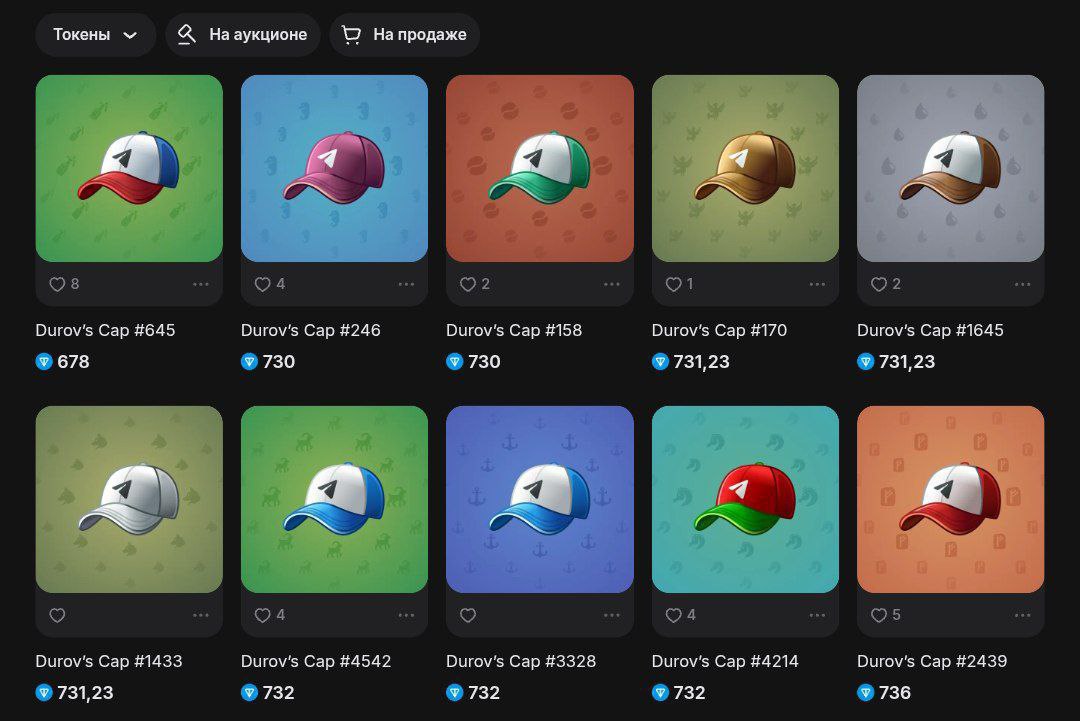Click the title Durov's Cap #4214
Viewport: 1080px width, 721px height.
725,661
